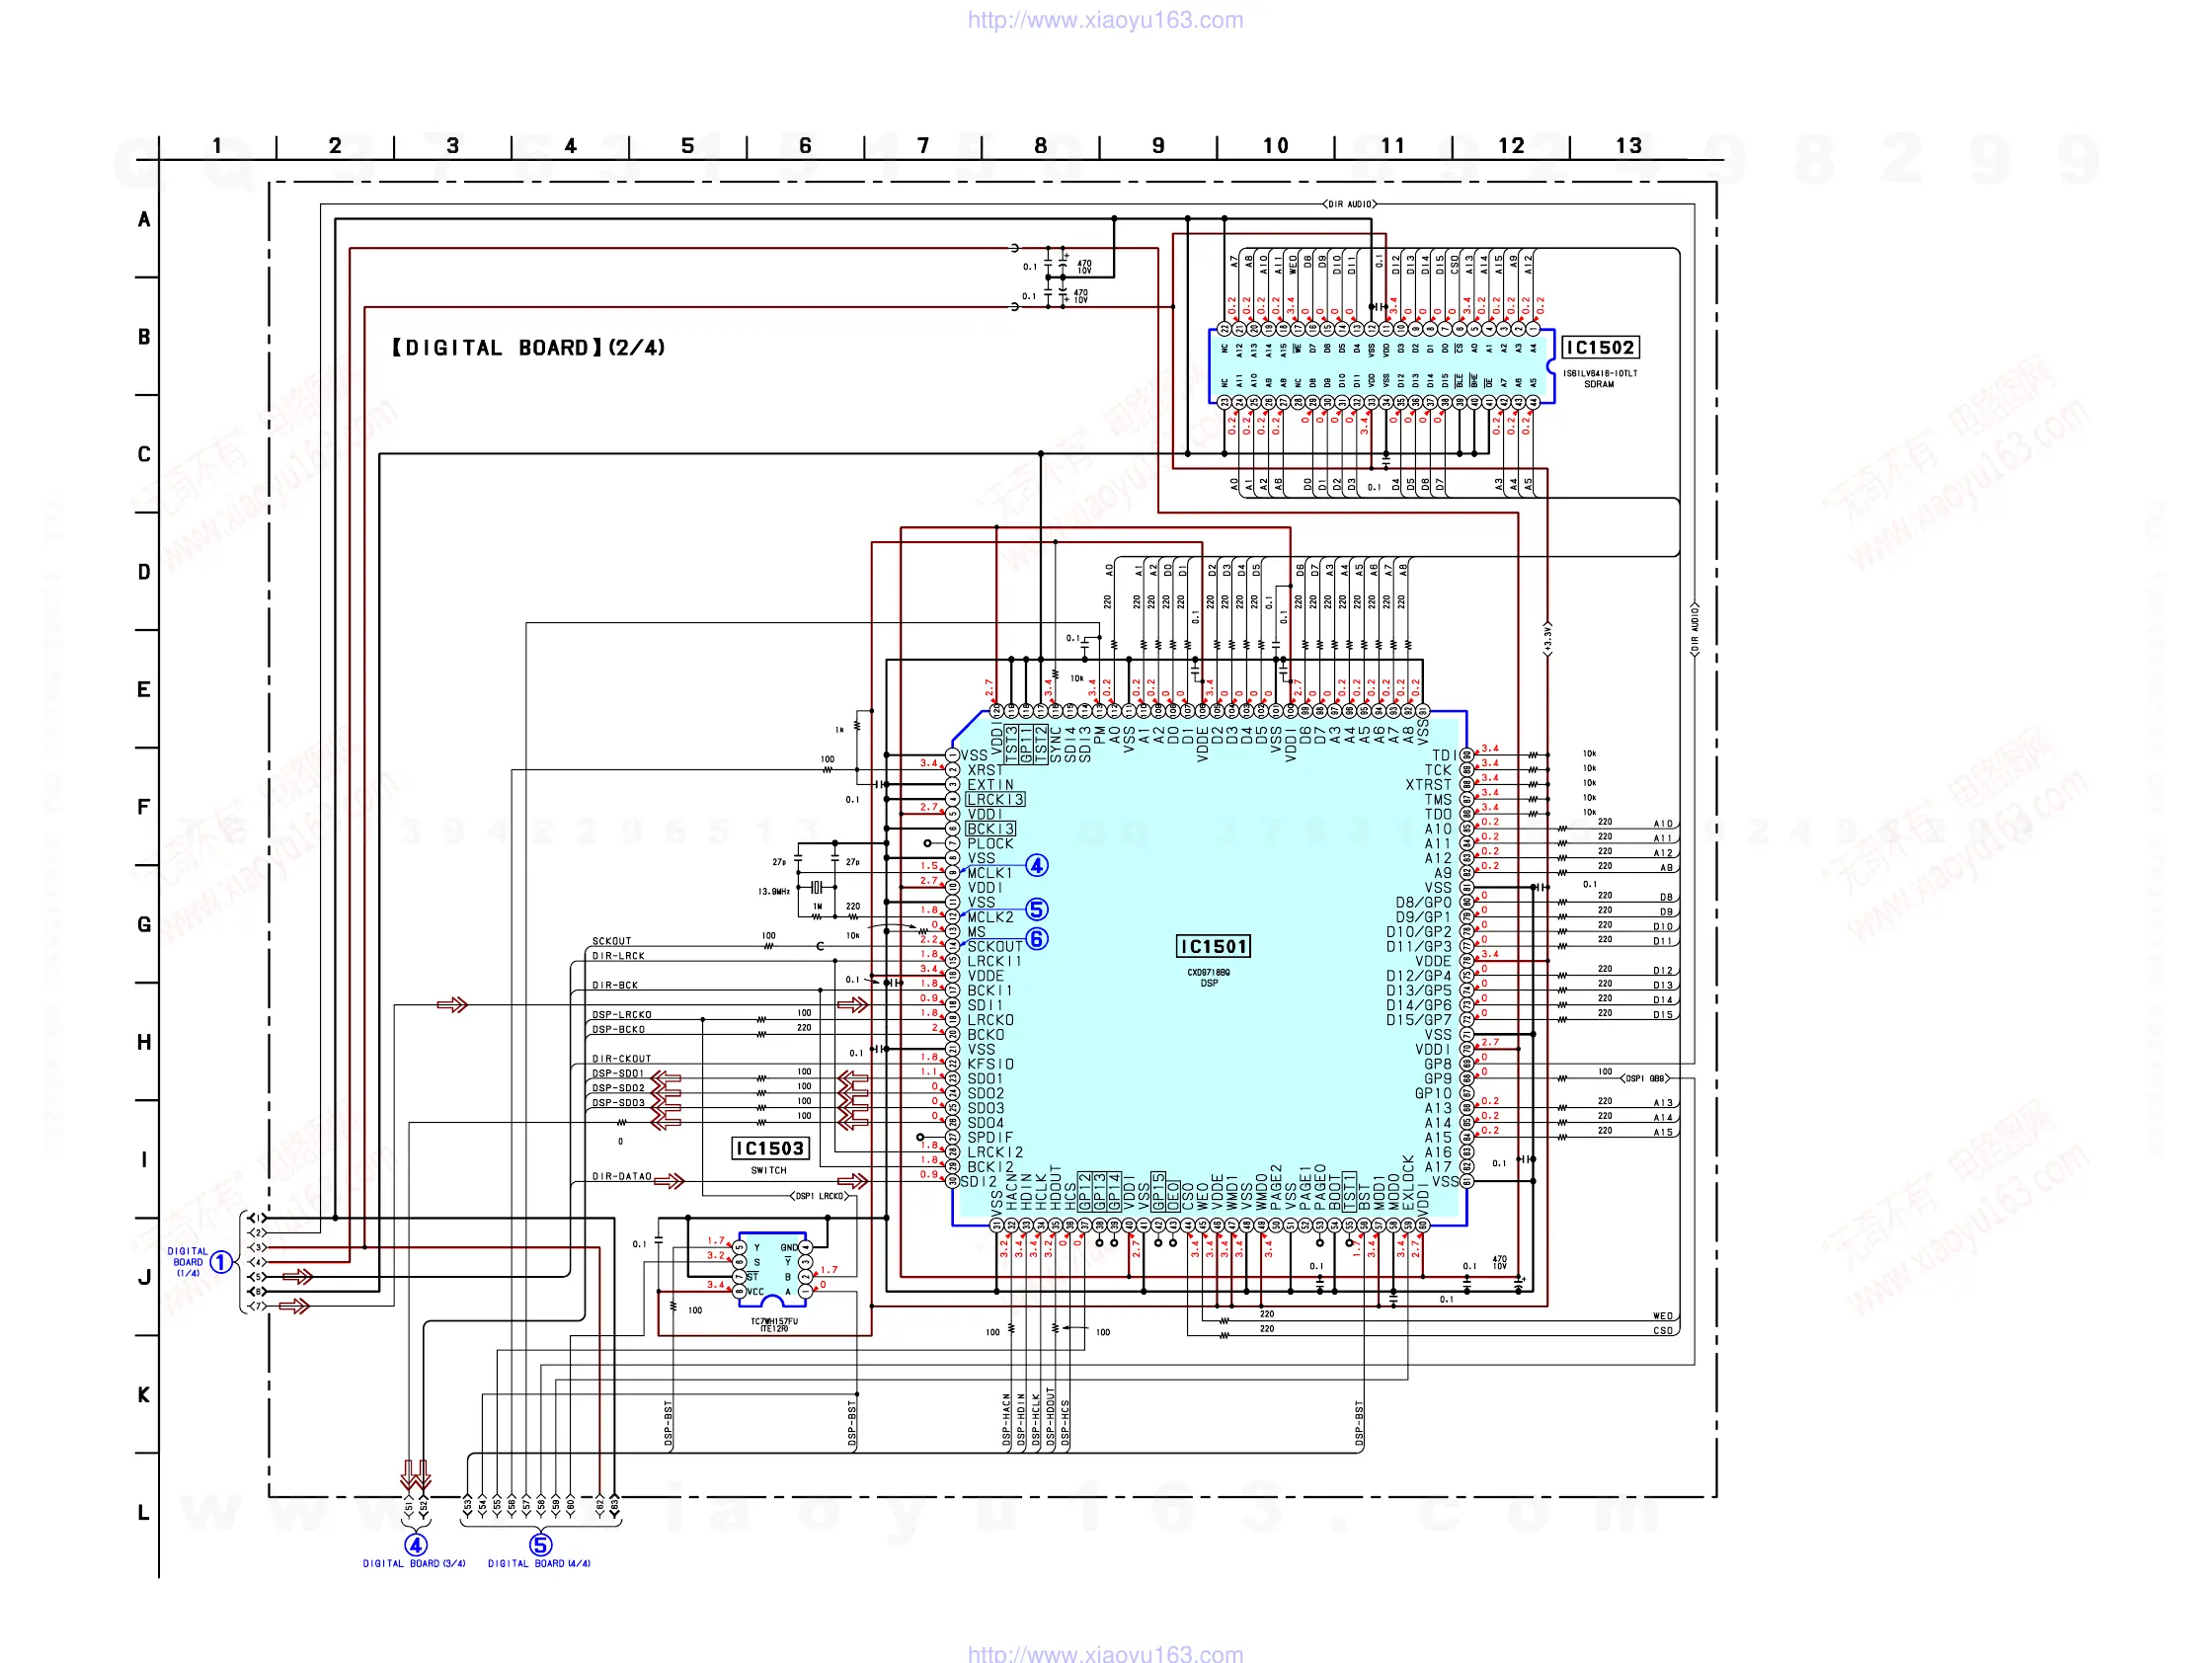The image size is (2212, 1663).
Task: Click circled 4 marker beside MCLK1
Action: click(x=1036, y=865)
